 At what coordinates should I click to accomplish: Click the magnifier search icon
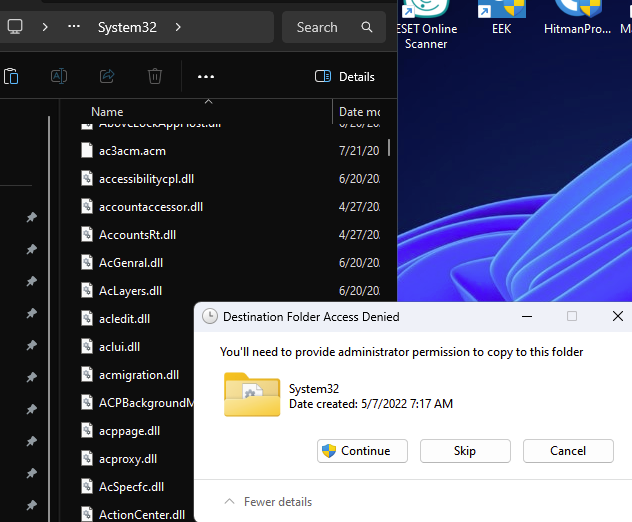pos(367,27)
